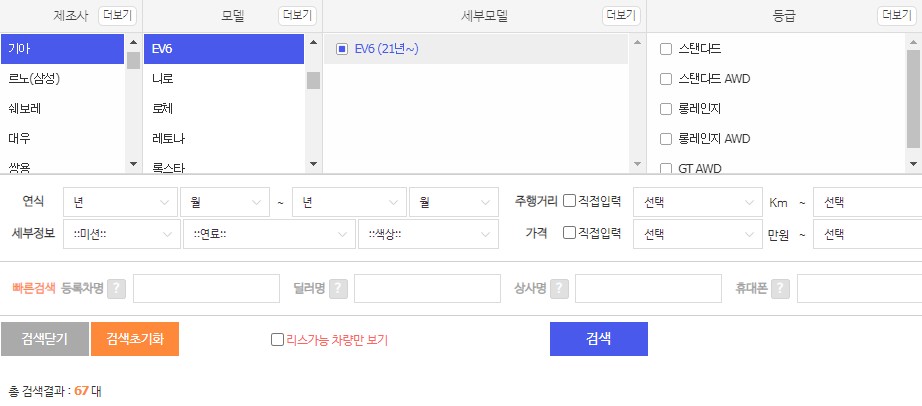Check the 롱레인지 grade option
Viewport: 922px width, 406px height.
pos(666,109)
